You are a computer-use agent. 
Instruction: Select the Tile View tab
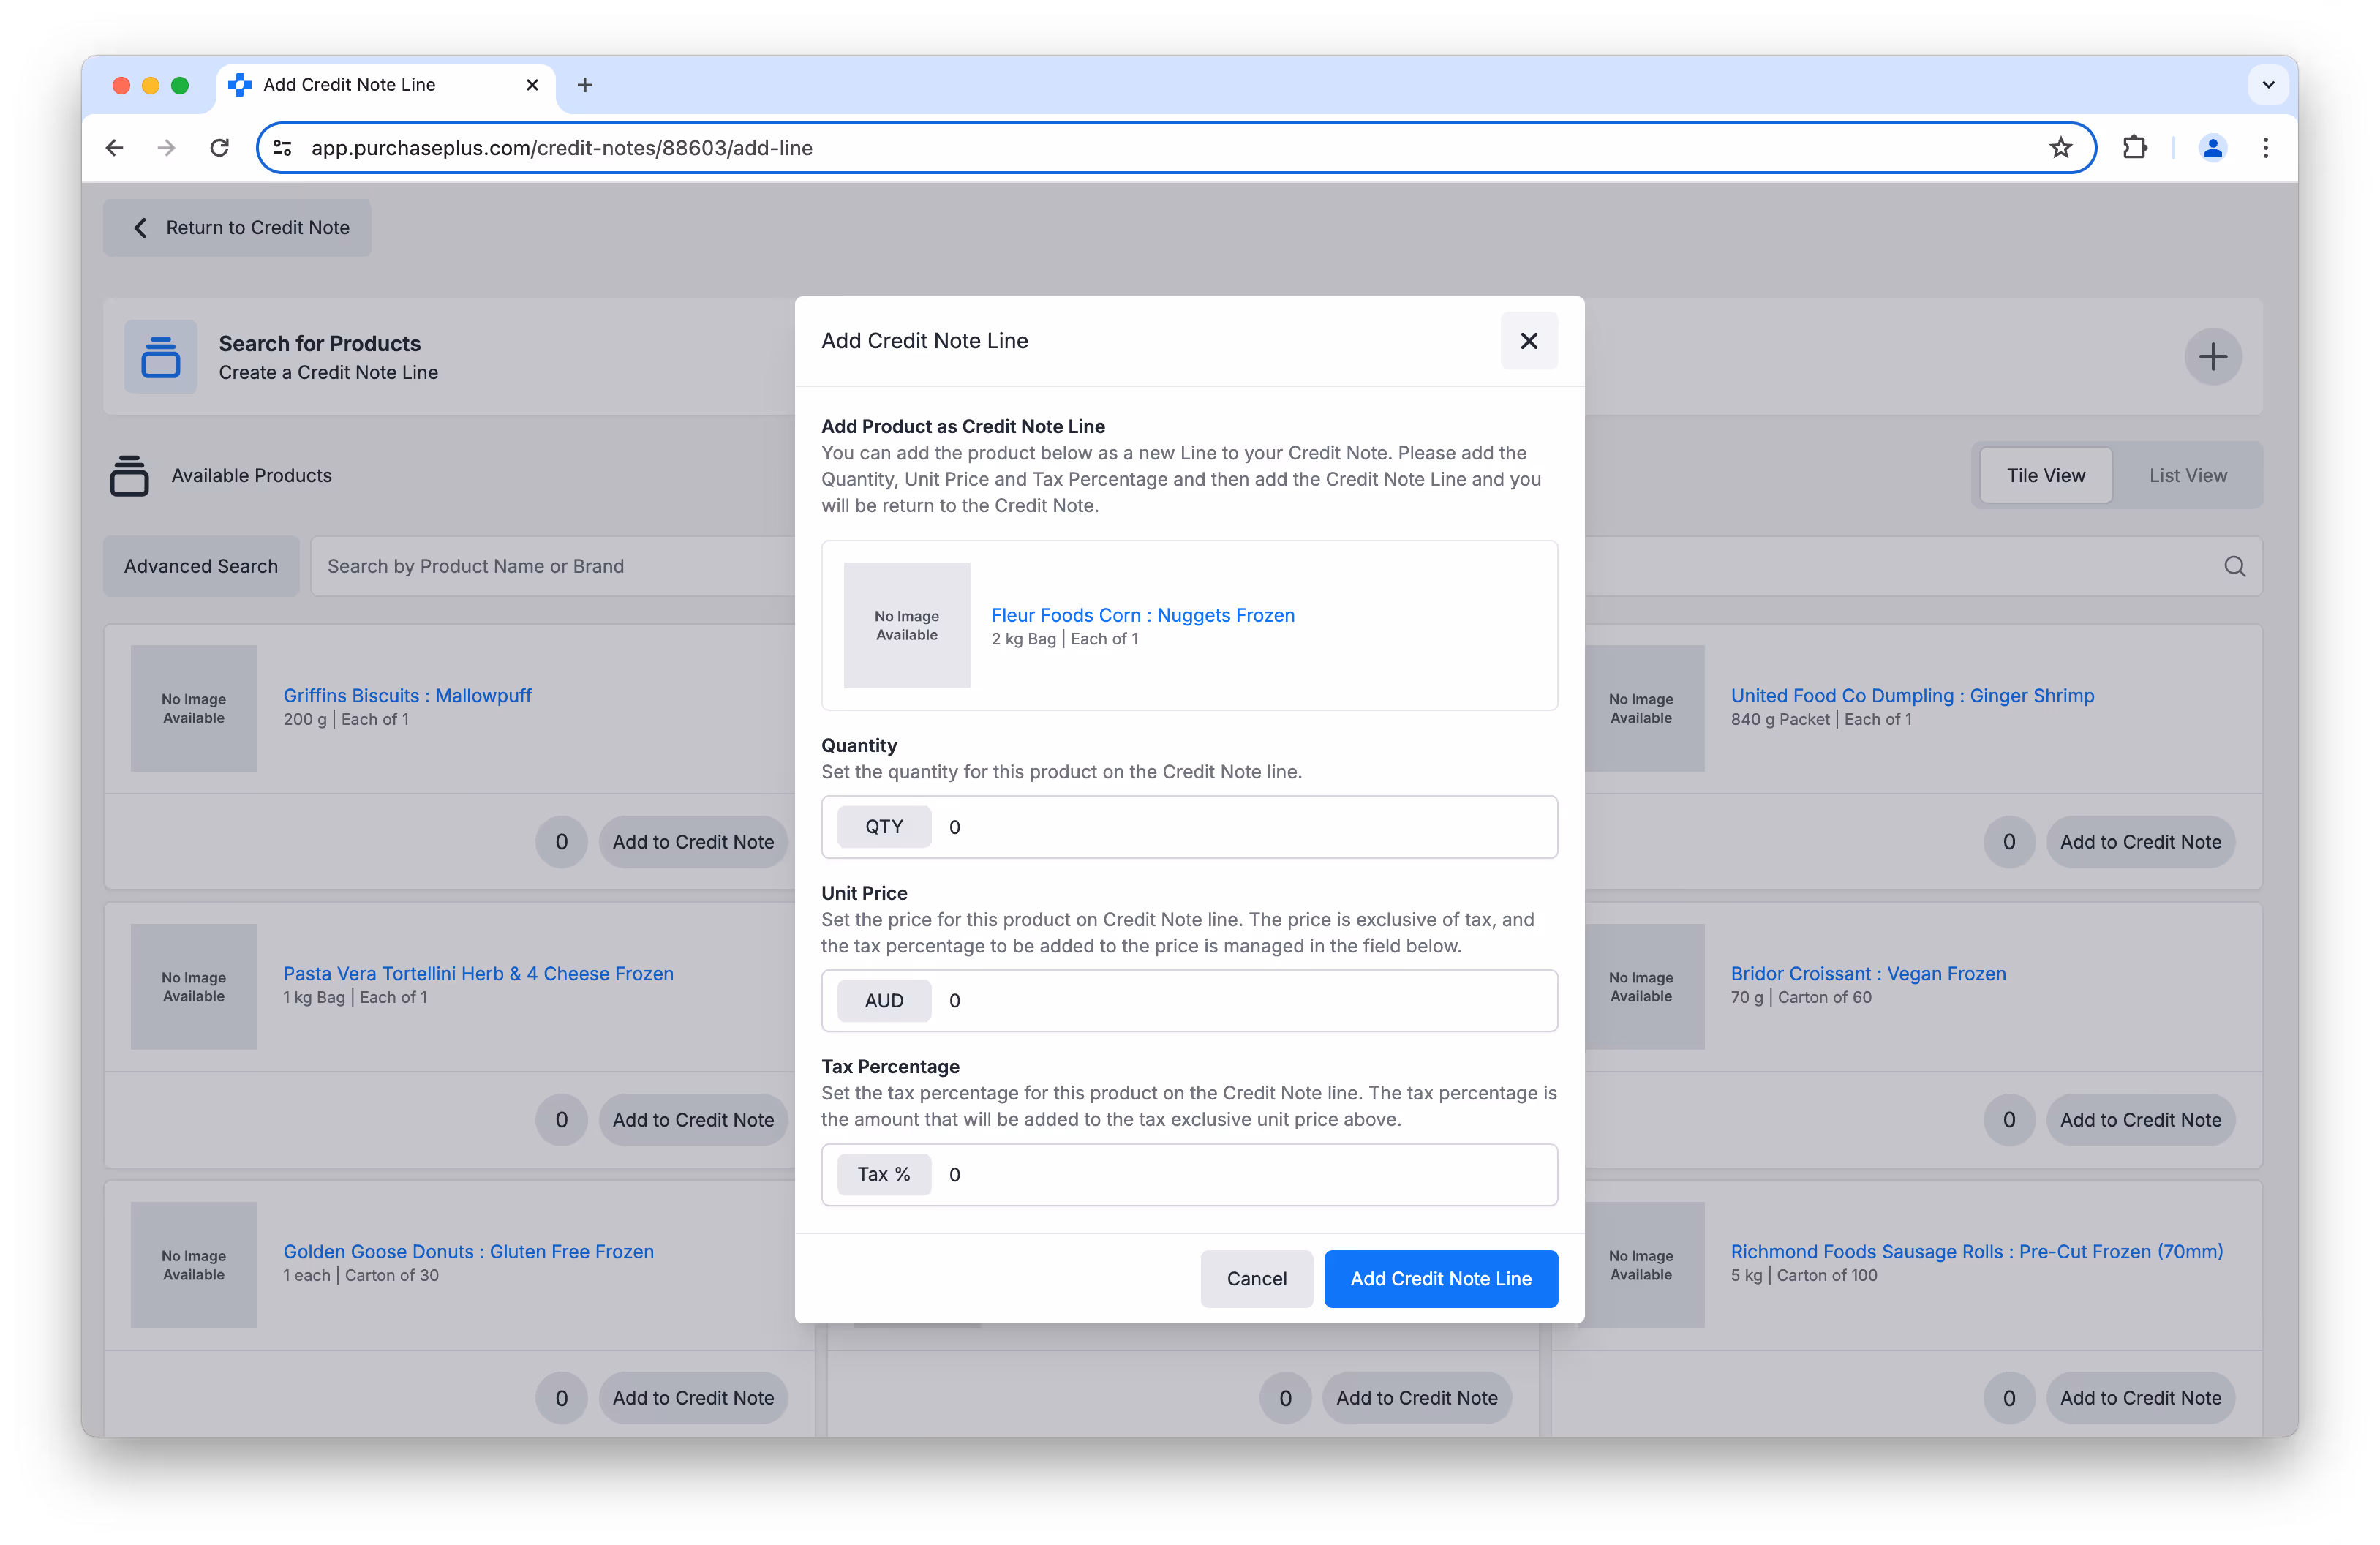tap(2045, 475)
